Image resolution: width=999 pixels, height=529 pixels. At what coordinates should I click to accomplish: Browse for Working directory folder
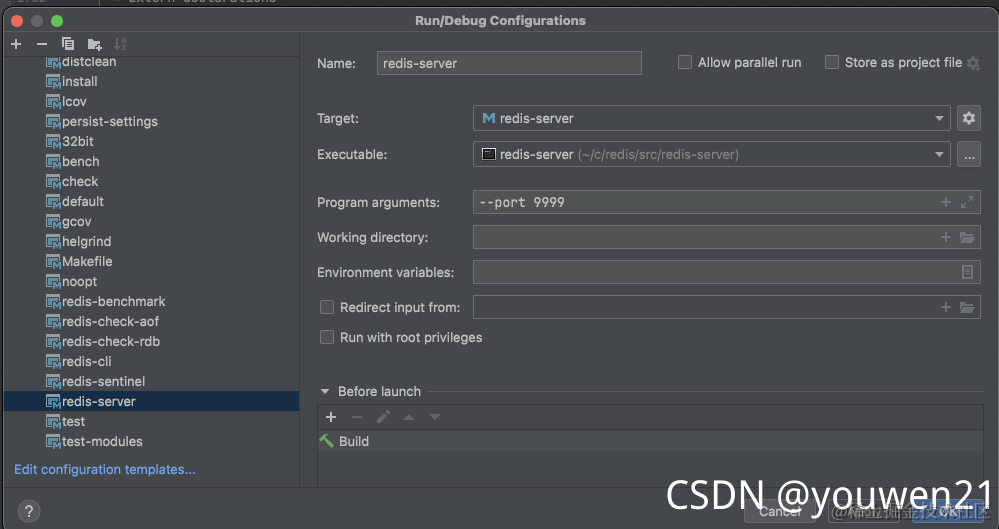(x=967, y=237)
